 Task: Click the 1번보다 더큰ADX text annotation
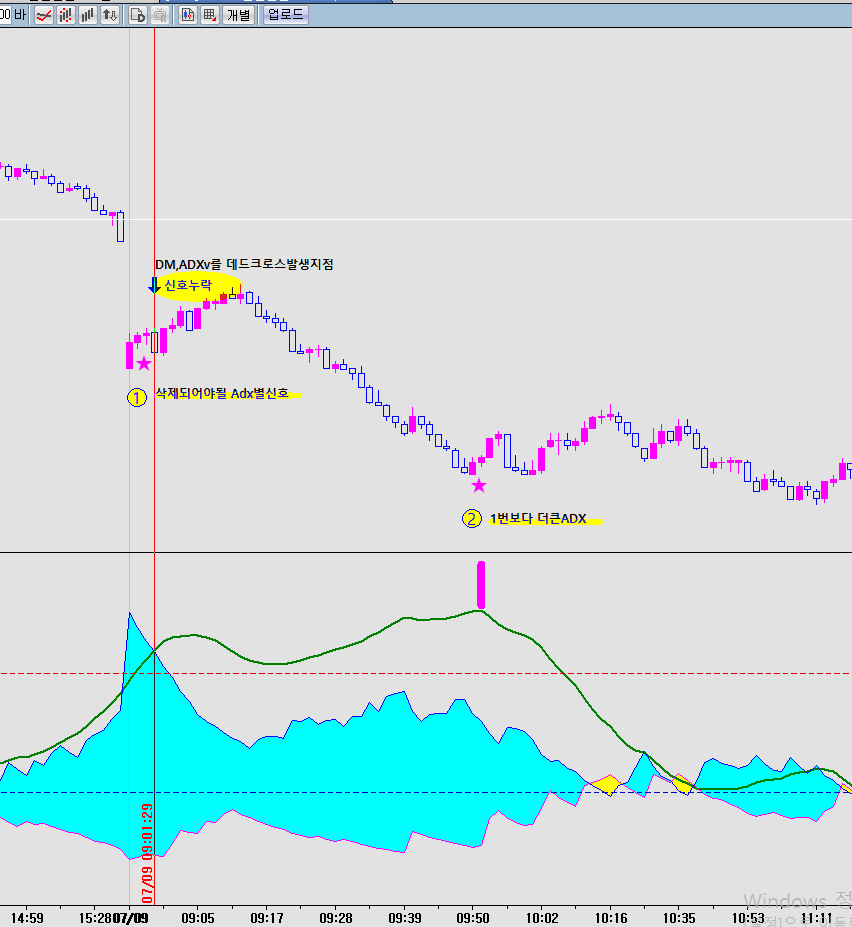click(538, 519)
